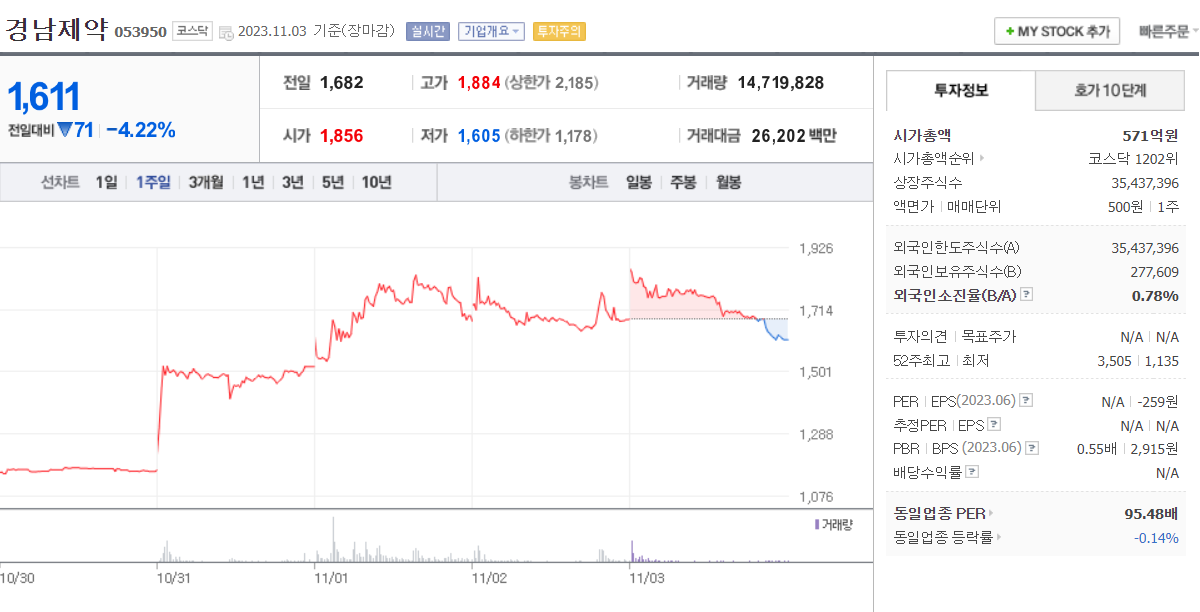Screen dimensions: 1200x612
Task: Open the 기업개요 dropdown
Action: (x=491, y=31)
